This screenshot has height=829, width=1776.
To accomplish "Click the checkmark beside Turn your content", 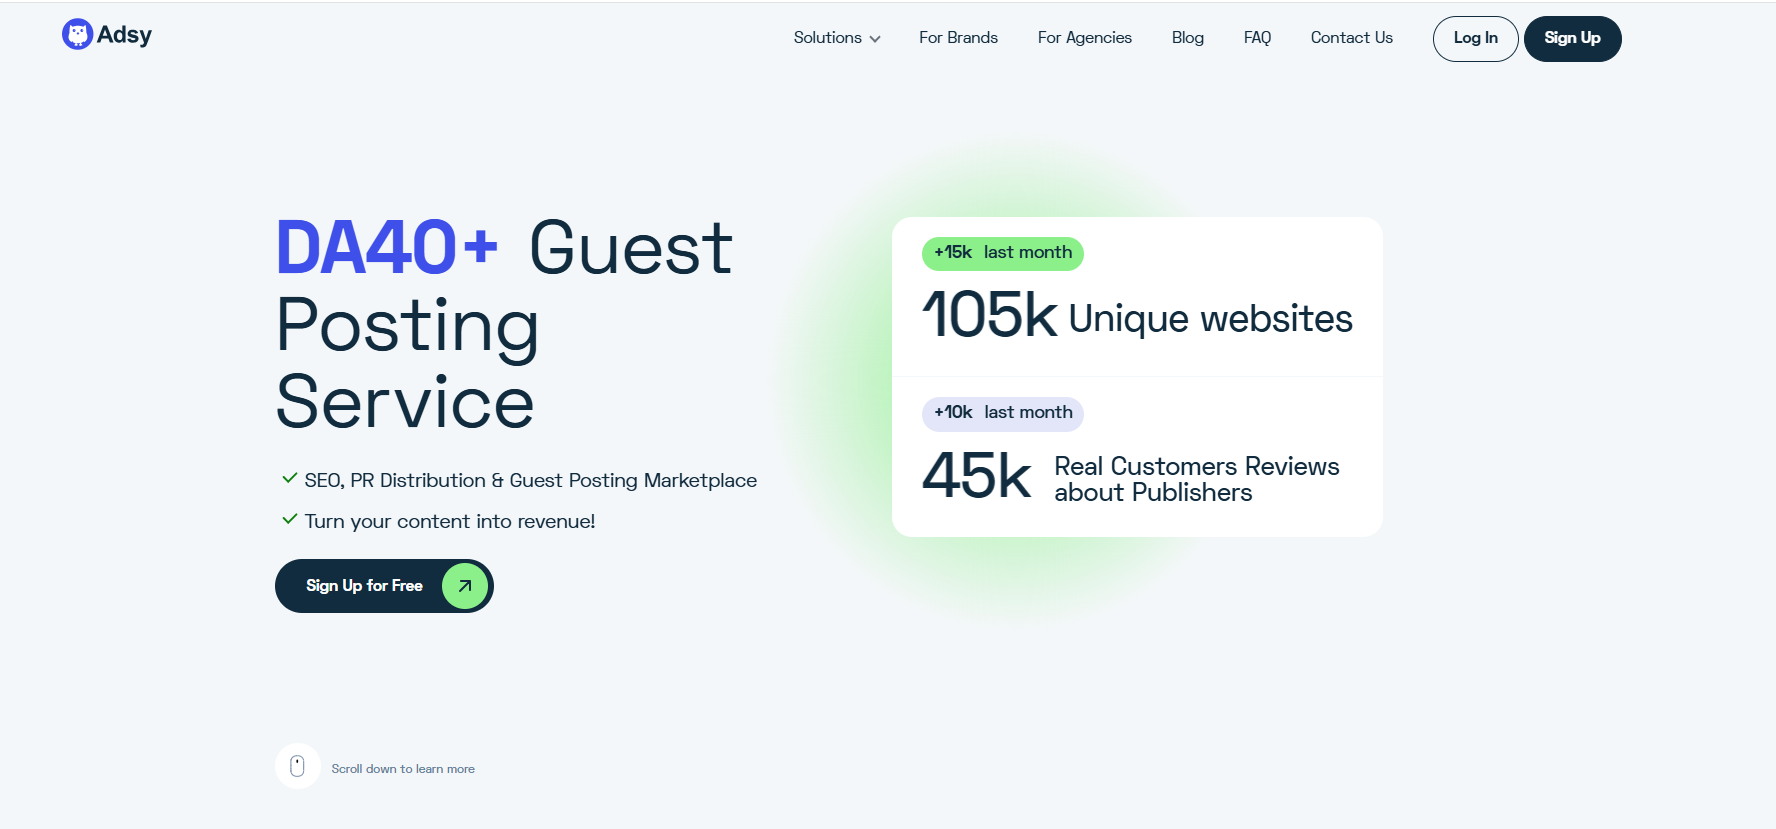I will (289, 520).
